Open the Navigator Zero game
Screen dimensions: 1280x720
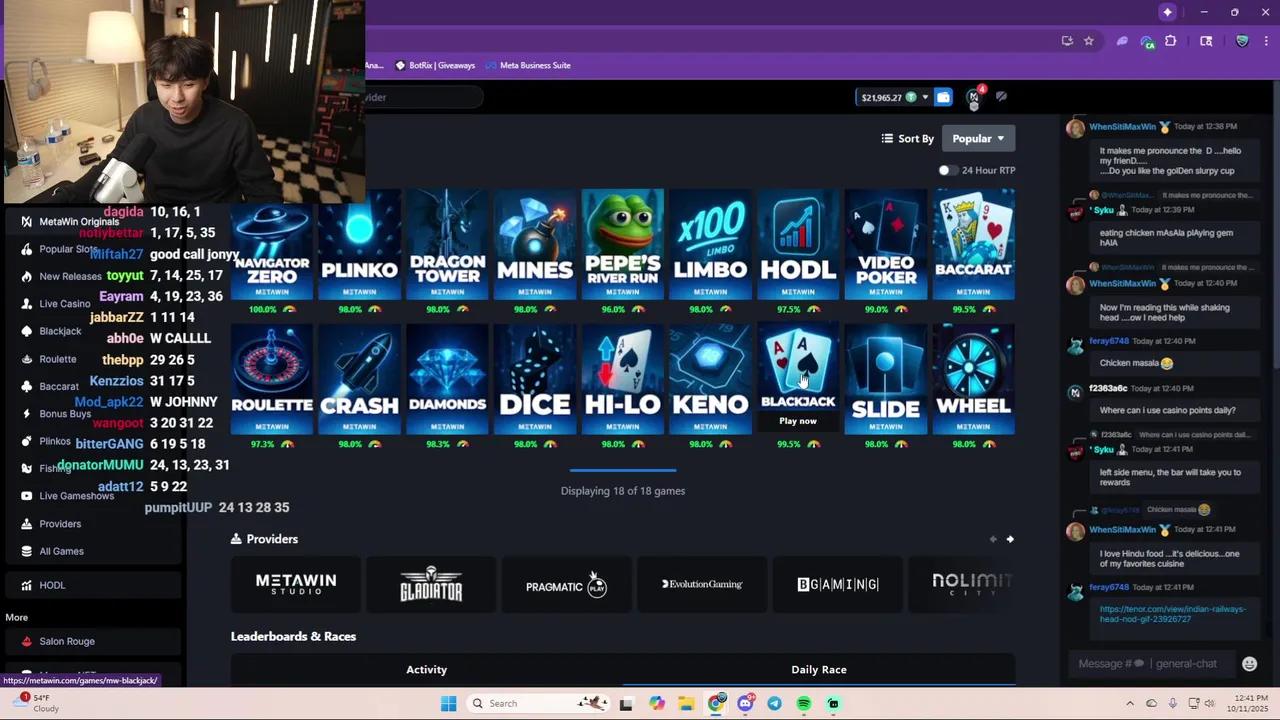pyautogui.click(x=272, y=244)
